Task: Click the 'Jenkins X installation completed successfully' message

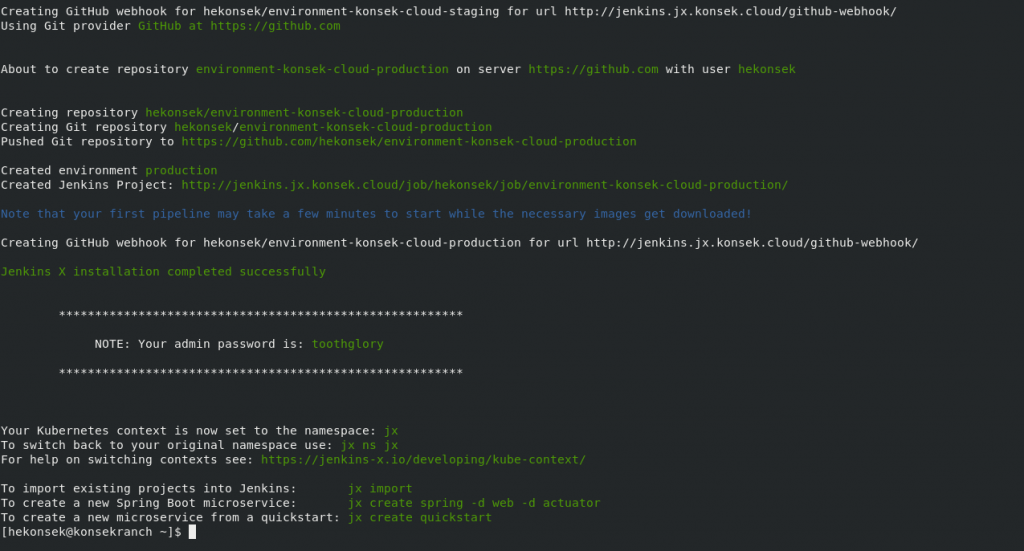Action: [163, 272]
